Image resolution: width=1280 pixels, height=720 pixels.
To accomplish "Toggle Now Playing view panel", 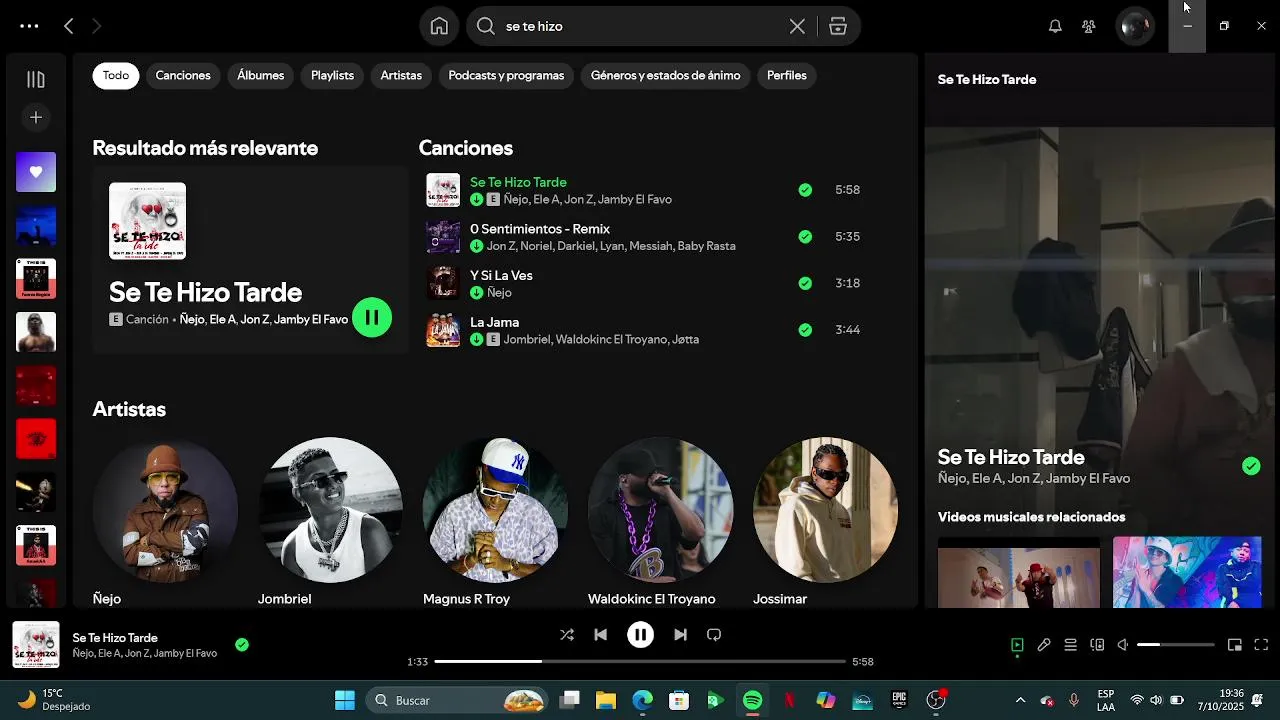I will (1017, 645).
